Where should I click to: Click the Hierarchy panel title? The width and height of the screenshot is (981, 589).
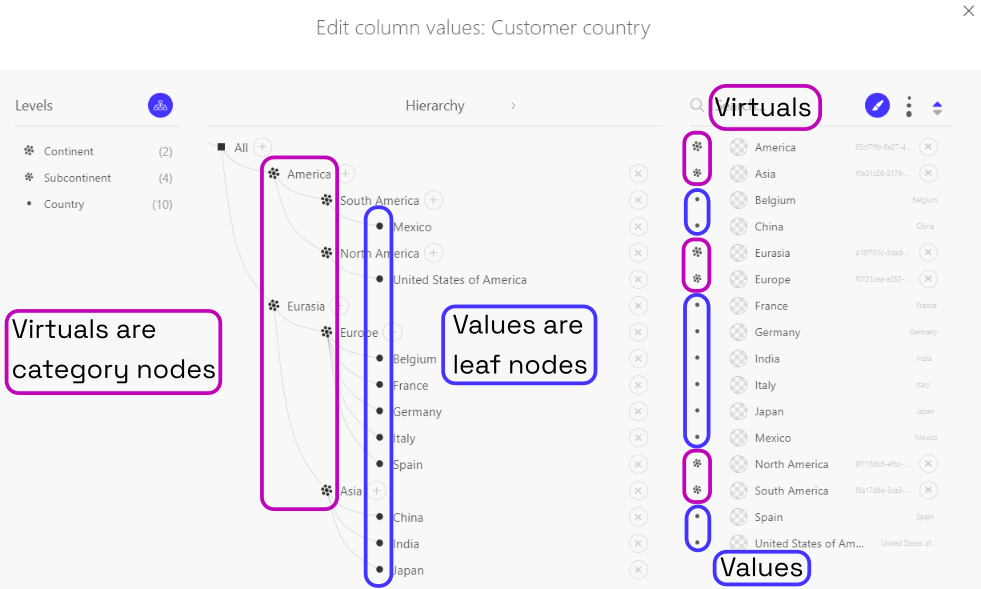coord(435,105)
